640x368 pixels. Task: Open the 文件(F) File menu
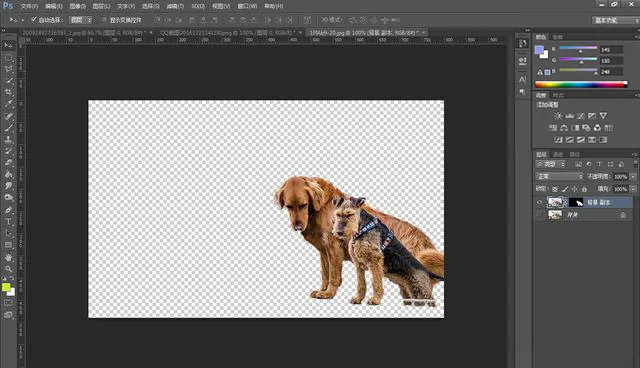click(x=29, y=6)
